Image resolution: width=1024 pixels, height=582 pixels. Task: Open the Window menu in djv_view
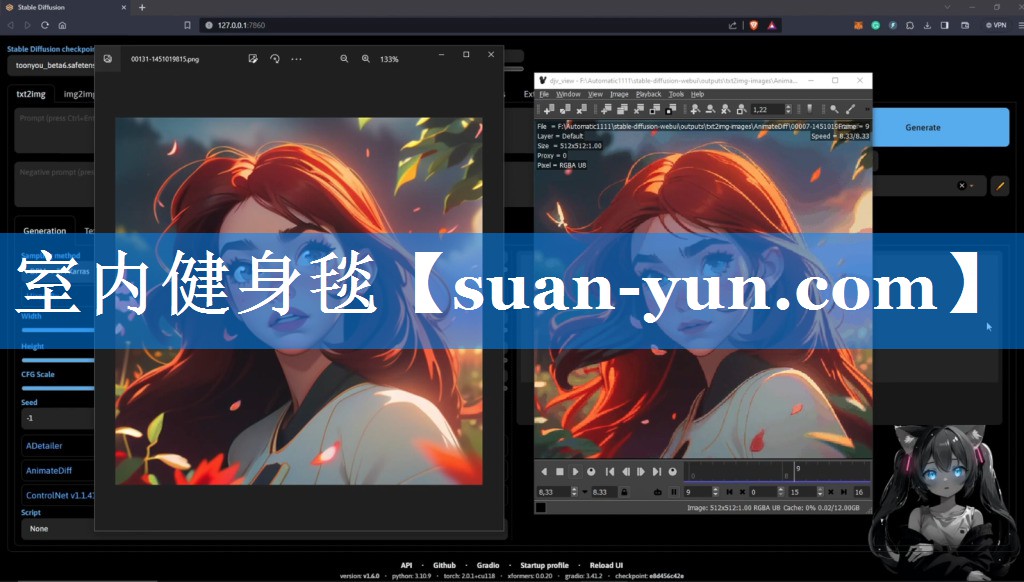pos(568,94)
